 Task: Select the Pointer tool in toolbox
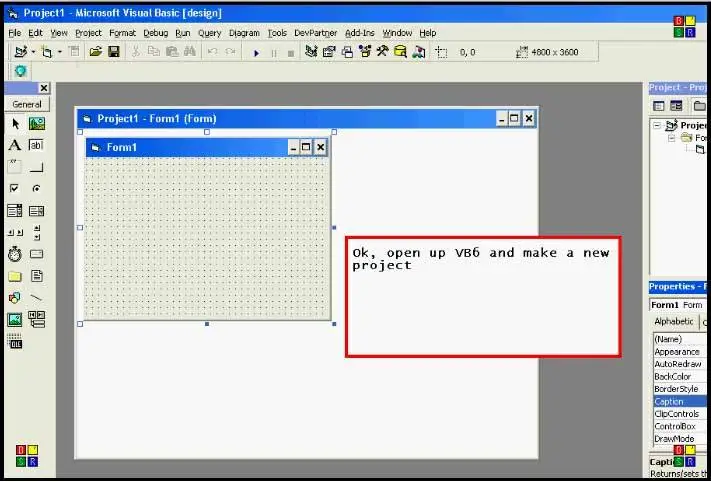[x=15, y=123]
